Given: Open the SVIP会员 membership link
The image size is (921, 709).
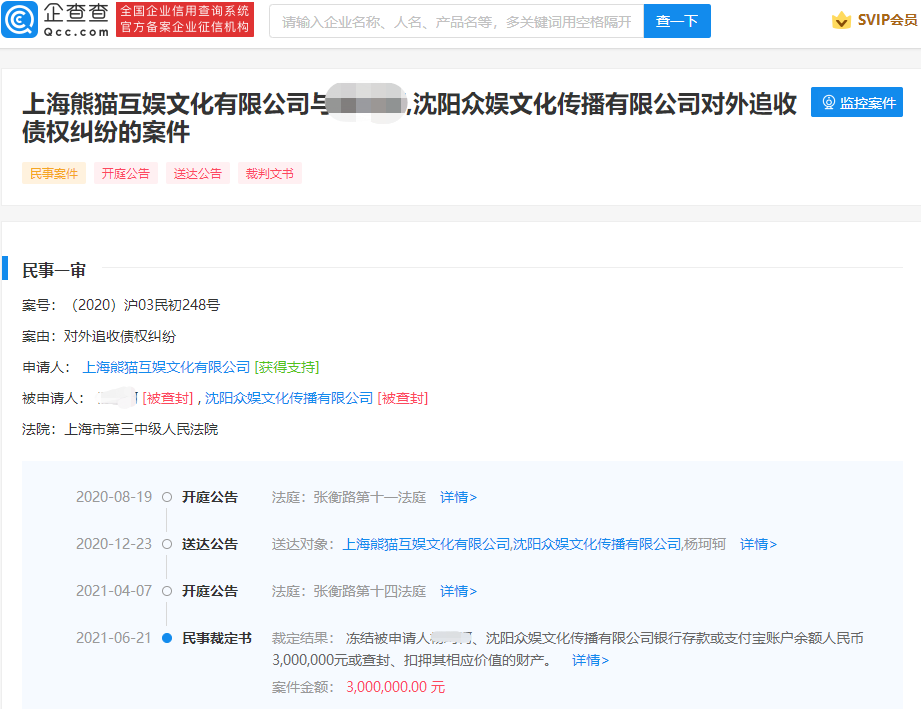Looking at the screenshot, I should point(887,20).
